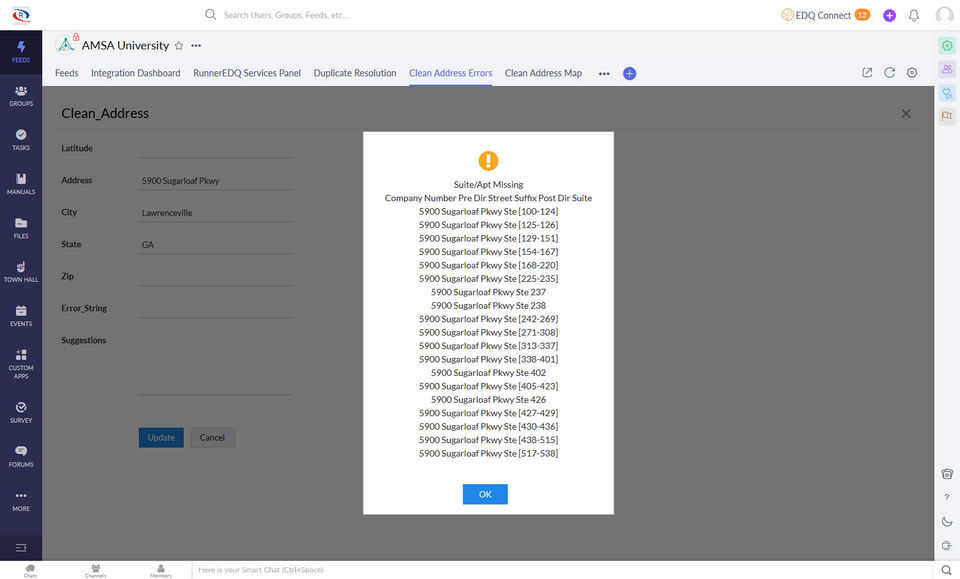
Task: Select suggestion Ste [517-538]
Action: (489, 454)
